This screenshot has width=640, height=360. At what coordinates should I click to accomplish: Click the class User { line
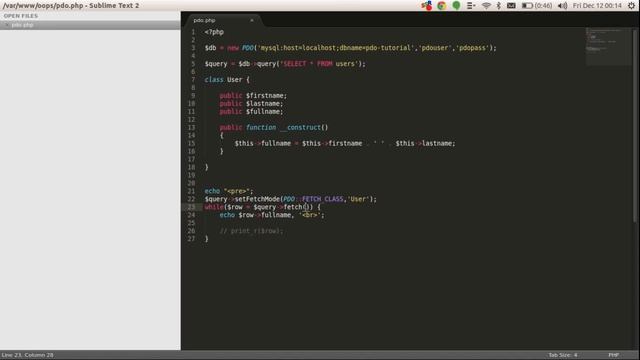tap(227, 80)
